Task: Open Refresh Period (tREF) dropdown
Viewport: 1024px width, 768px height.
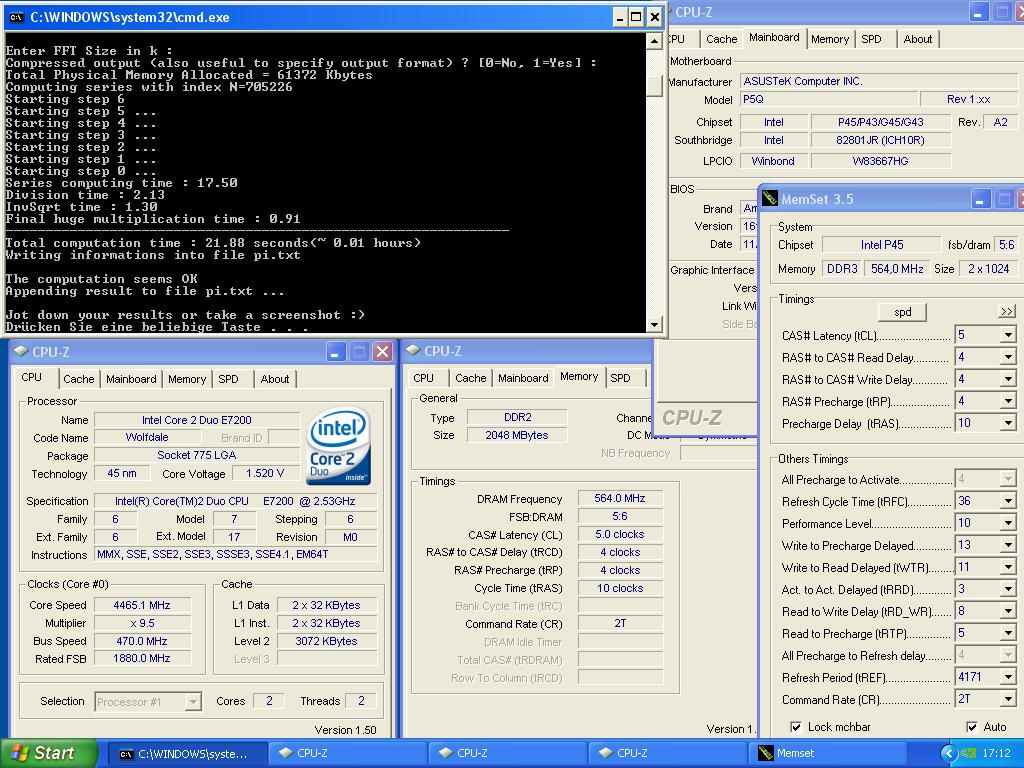Action: (1008, 677)
